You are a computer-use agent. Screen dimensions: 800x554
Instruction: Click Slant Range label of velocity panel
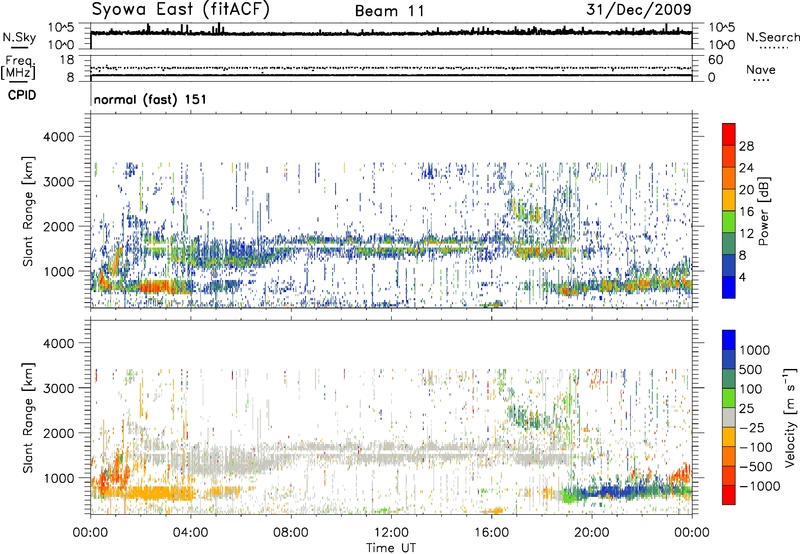point(28,418)
